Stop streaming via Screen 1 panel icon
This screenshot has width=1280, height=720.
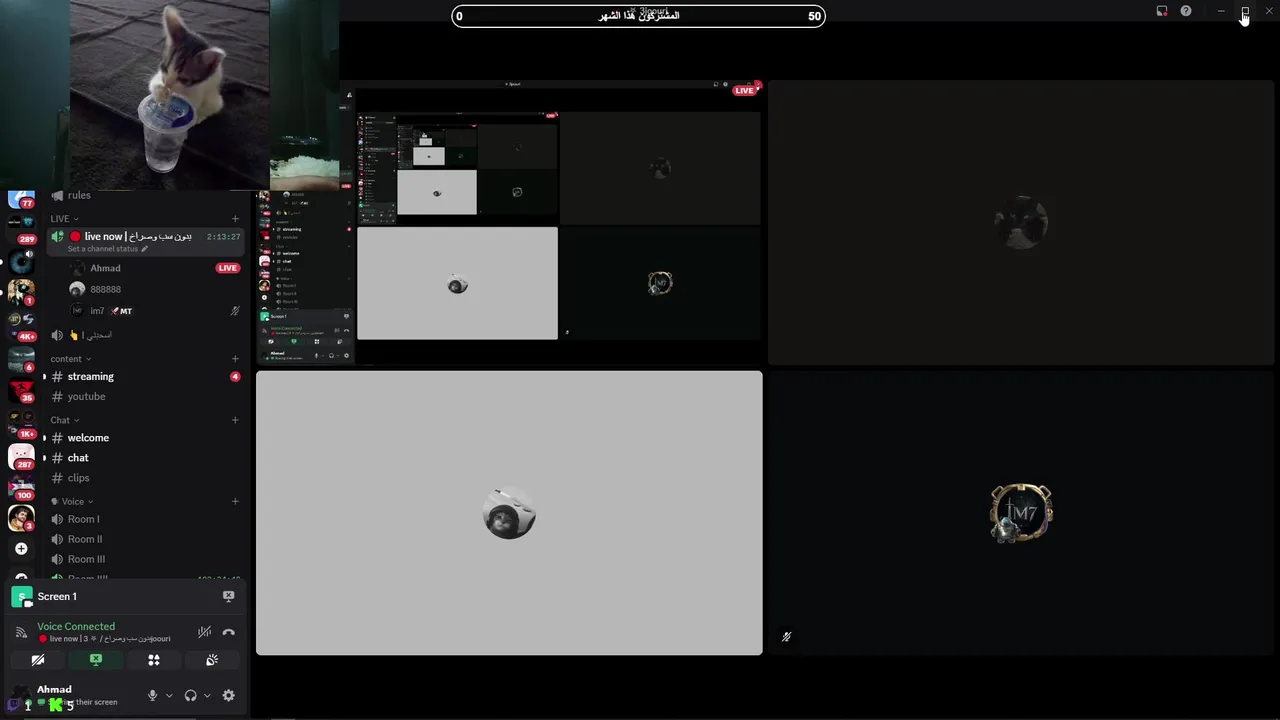tap(228, 596)
